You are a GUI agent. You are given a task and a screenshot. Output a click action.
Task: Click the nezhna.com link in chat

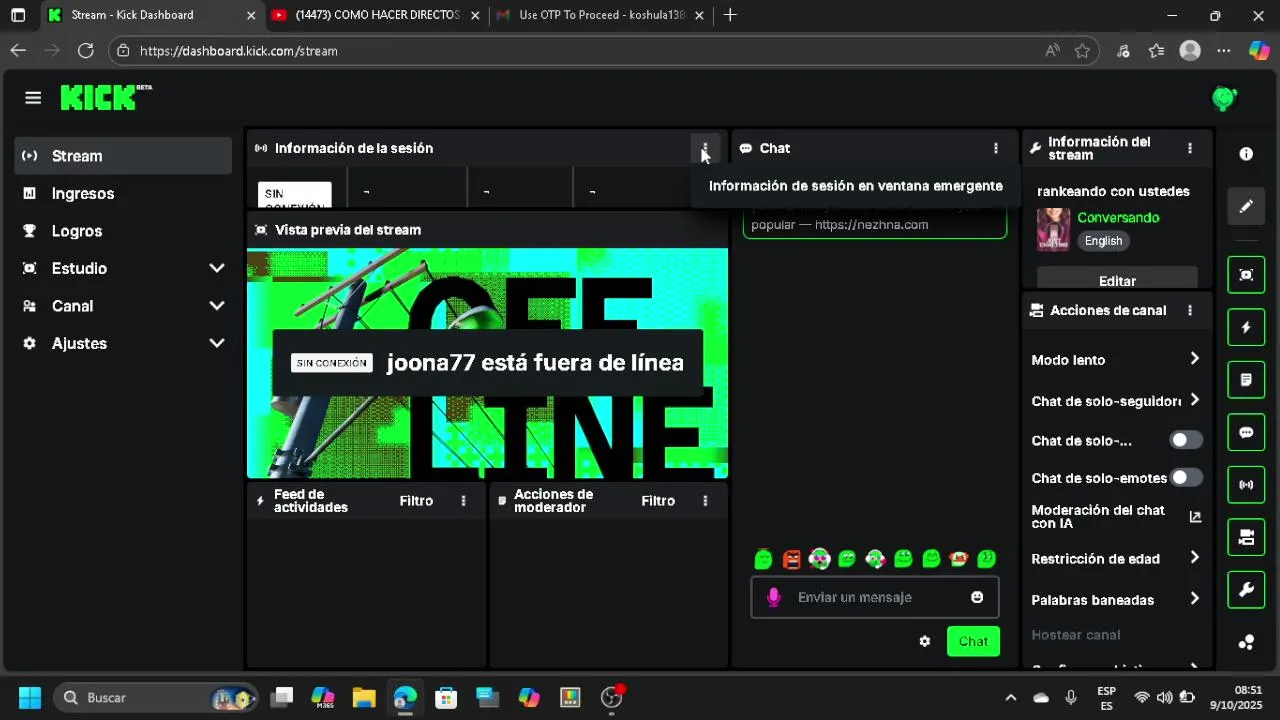(871, 224)
